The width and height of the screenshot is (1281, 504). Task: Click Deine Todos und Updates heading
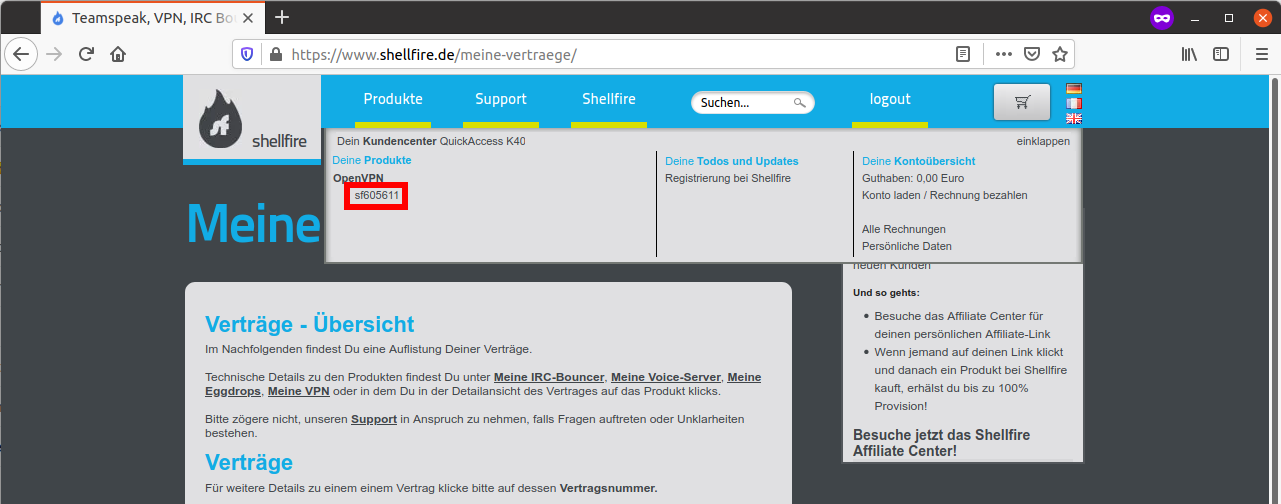(732, 161)
